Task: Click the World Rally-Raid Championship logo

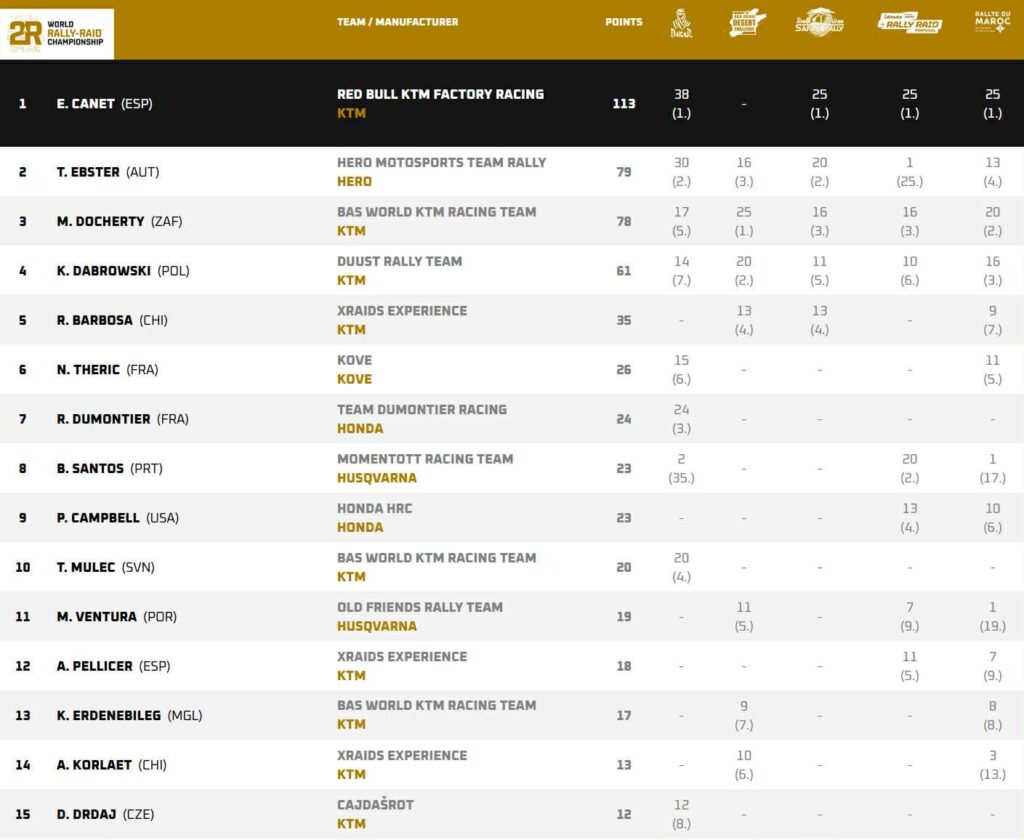Action: pos(58,34)
